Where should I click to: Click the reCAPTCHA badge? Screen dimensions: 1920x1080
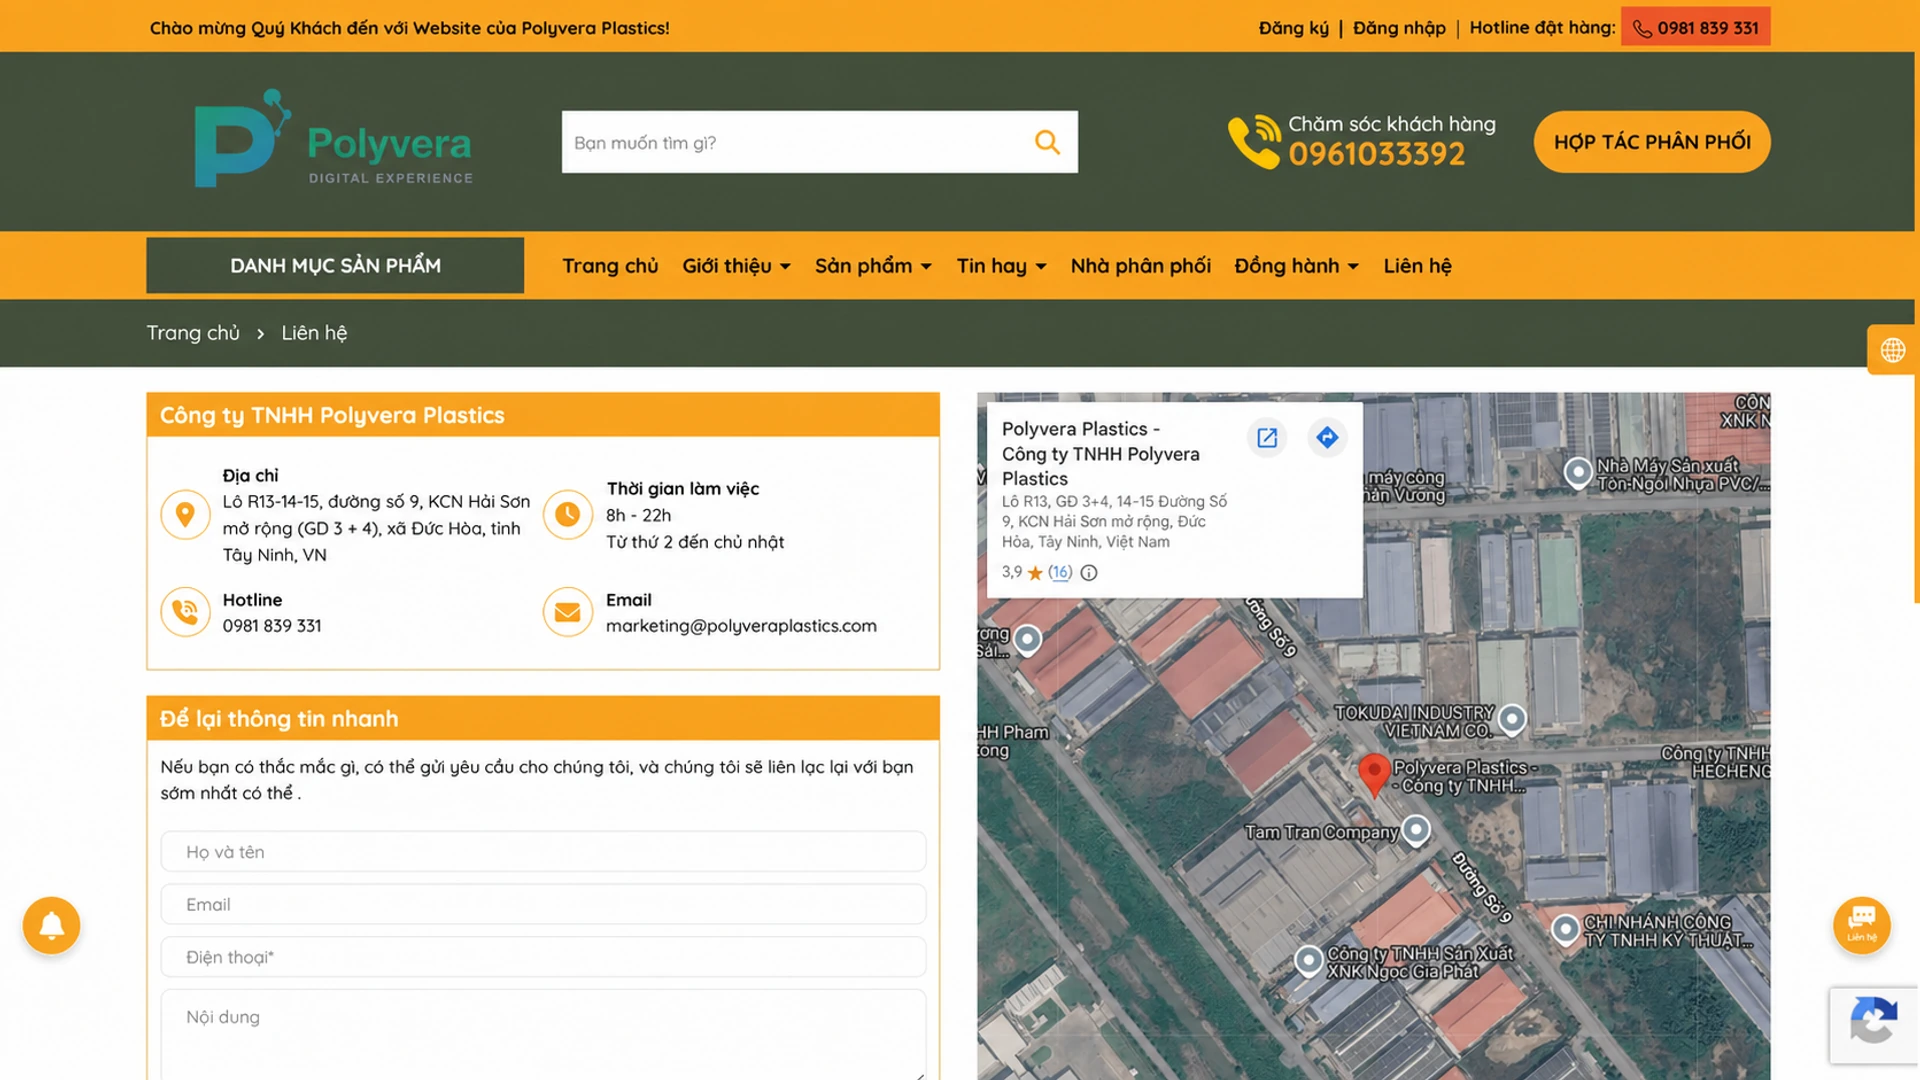1873,1025
